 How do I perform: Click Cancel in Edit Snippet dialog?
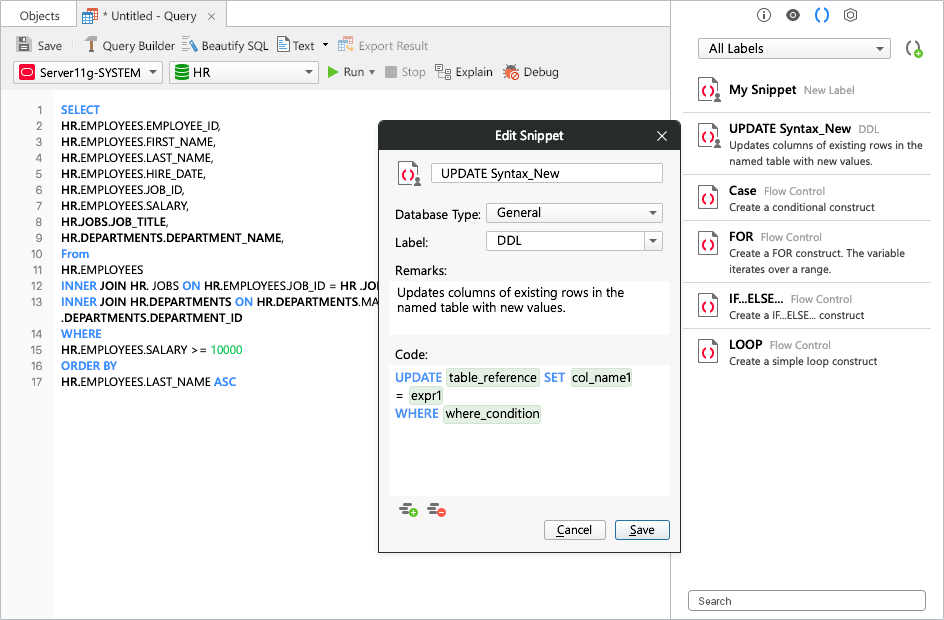pos(574,530)
